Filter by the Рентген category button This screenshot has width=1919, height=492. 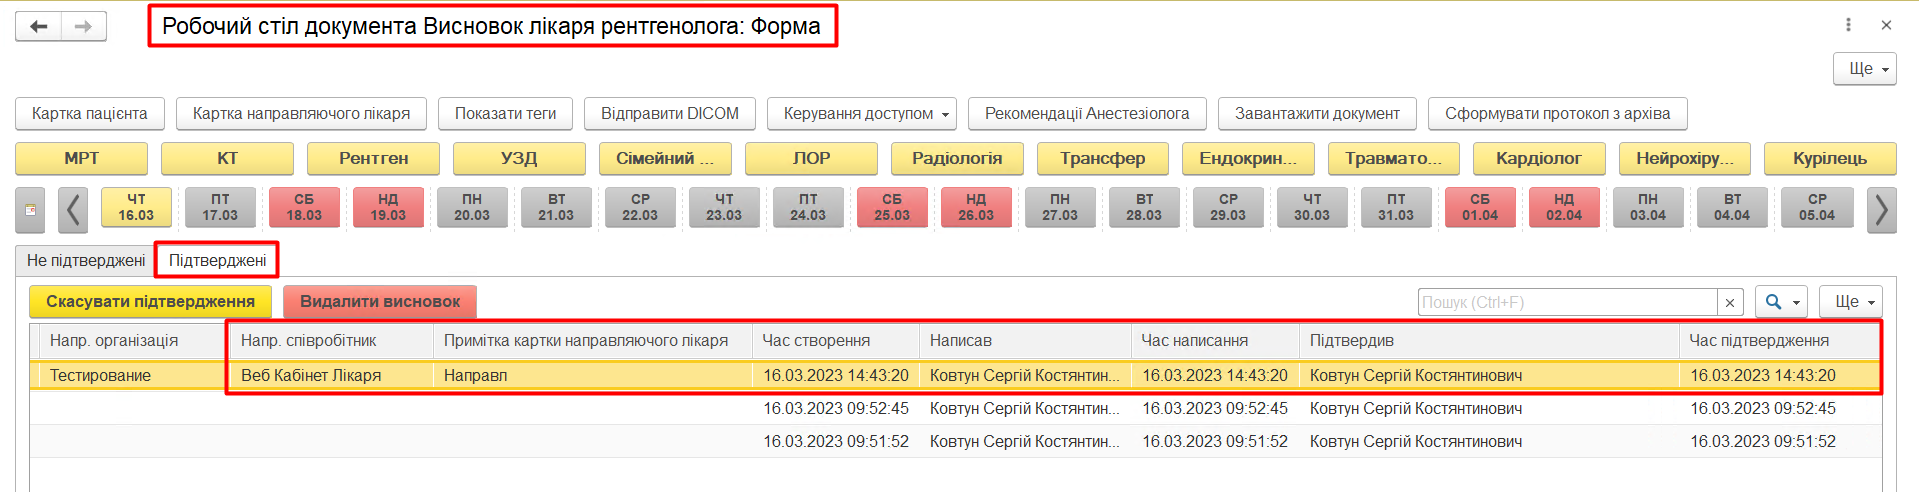[373, 158]
